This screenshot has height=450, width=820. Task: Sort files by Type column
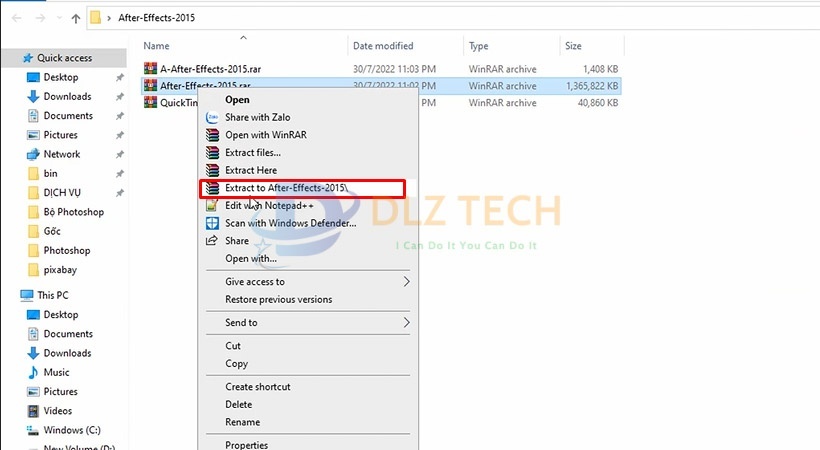[479, 46]
